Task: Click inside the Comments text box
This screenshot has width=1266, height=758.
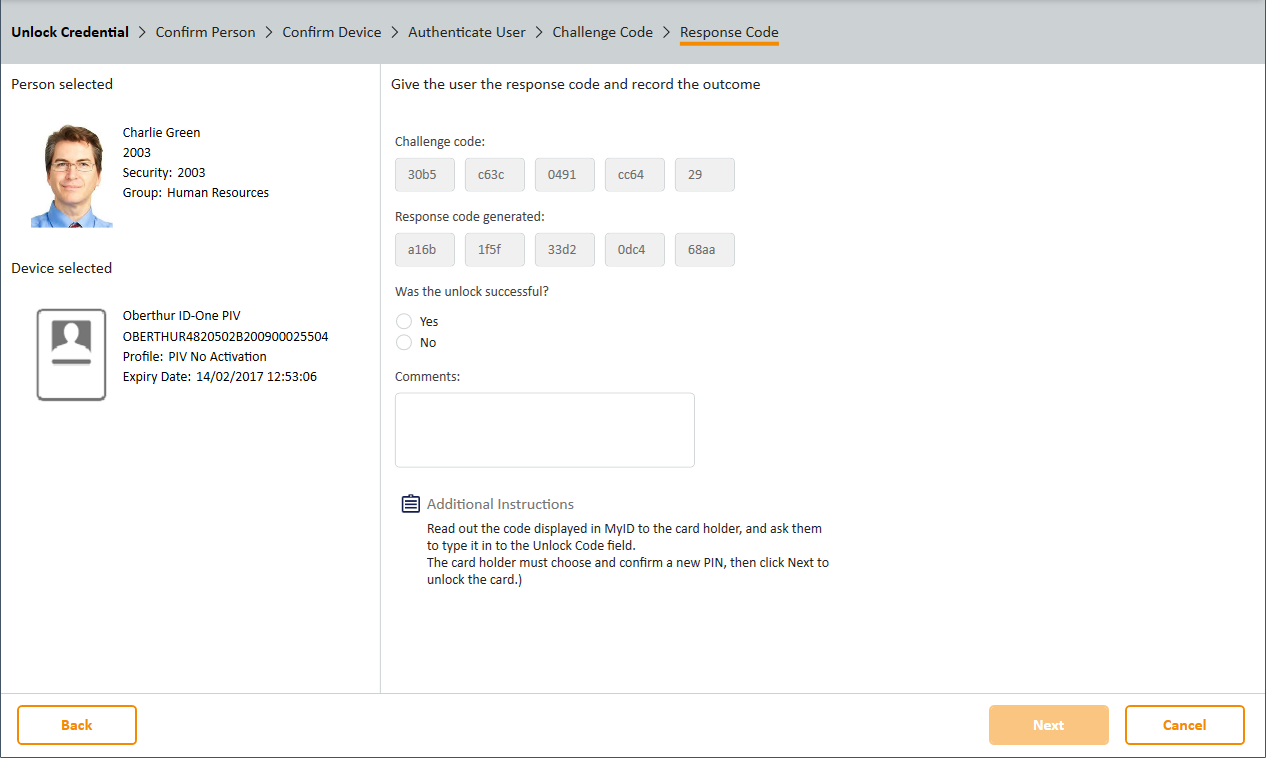Action: tap(544, 430)
